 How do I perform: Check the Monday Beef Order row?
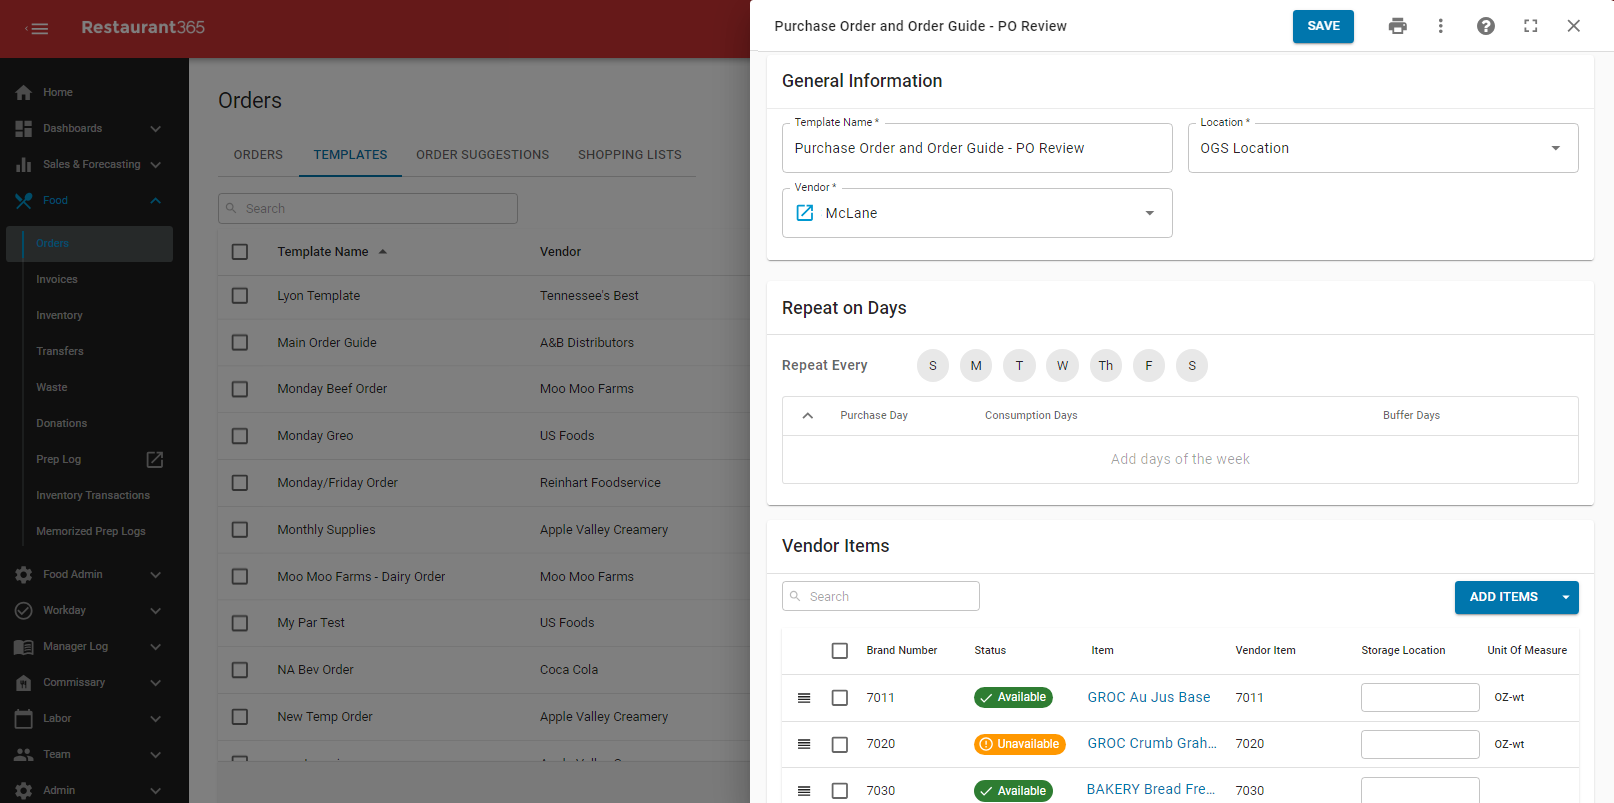click(240, 389)
